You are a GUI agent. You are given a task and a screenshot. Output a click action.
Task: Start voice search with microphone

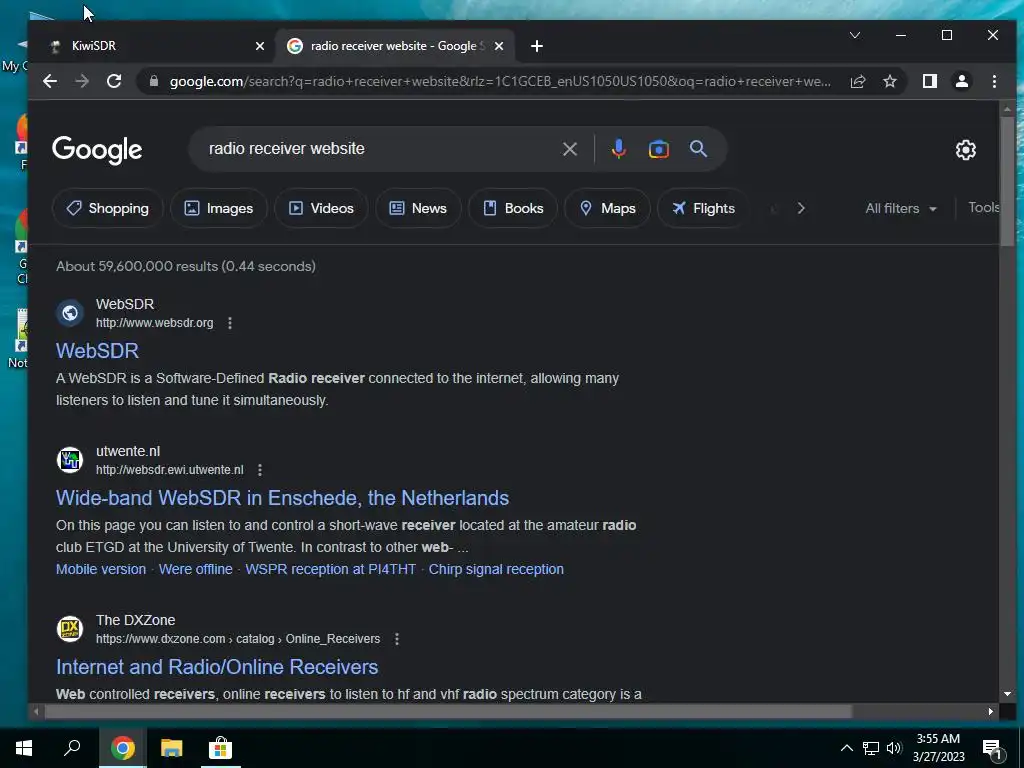click(618, 149)
